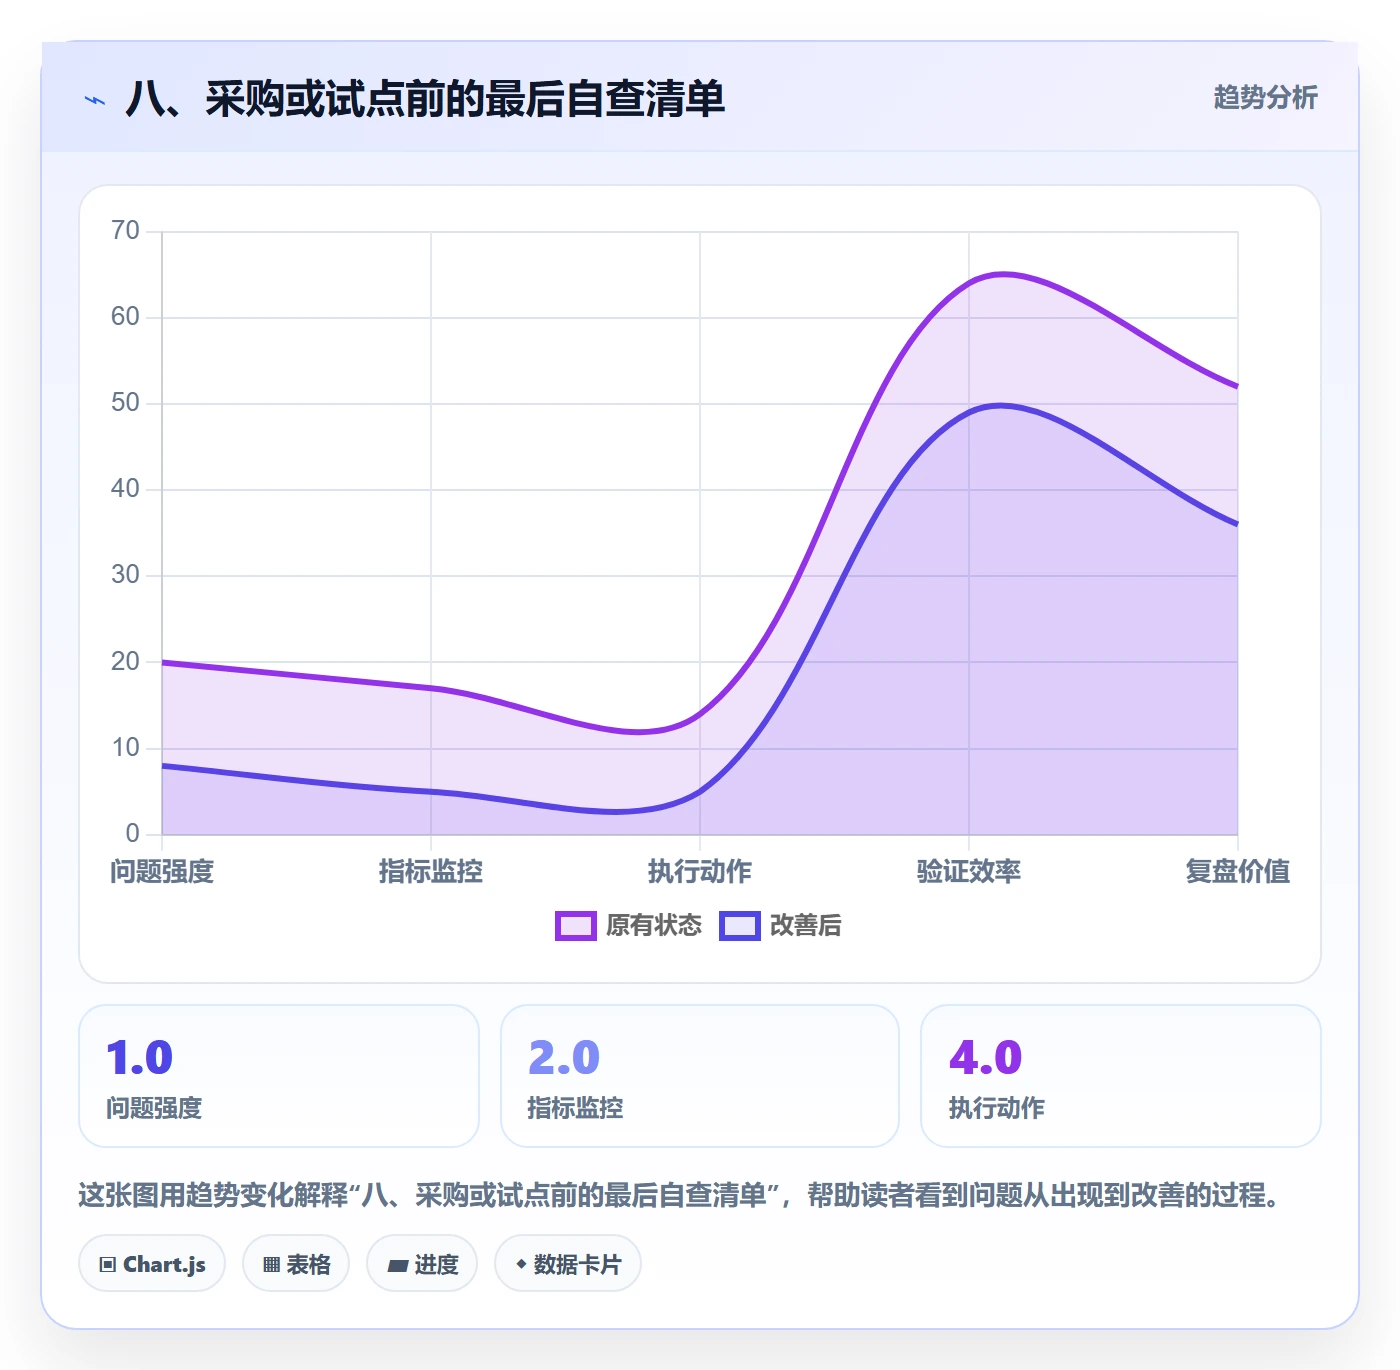Click the 60 y-axis value
This screenshot has height=1370, width=1400.
coord(125,317)
